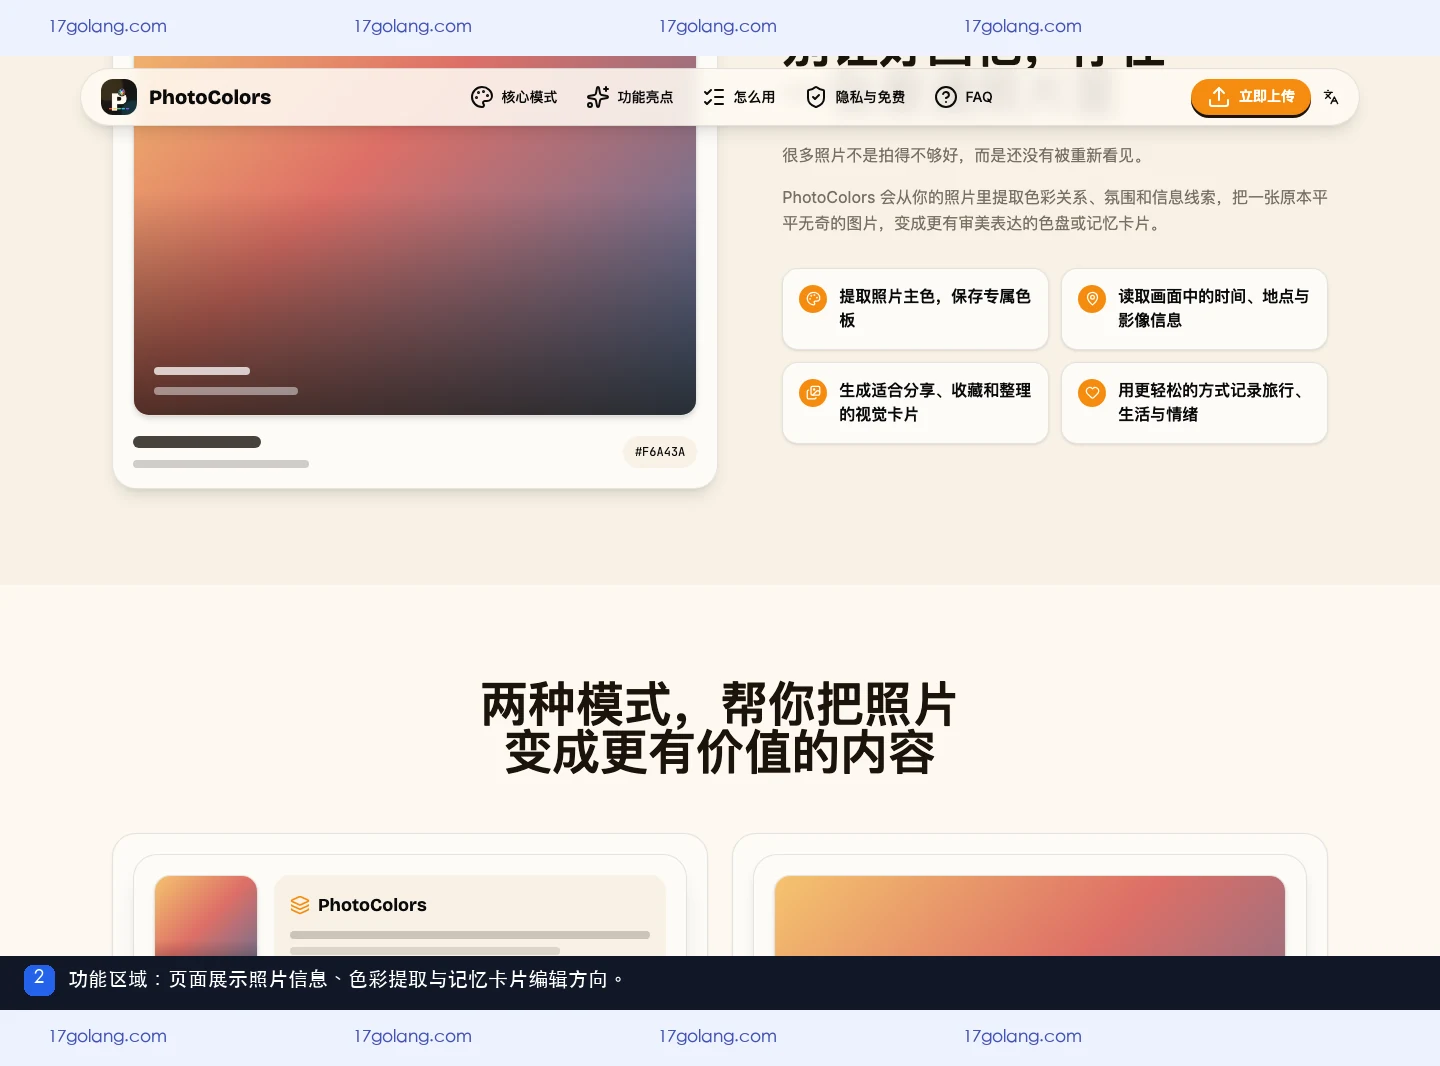The image size is (1440, 1066).
Task: Click the 提取照片主色，保存专属色板 card text
Action: (x=935, y=308)
